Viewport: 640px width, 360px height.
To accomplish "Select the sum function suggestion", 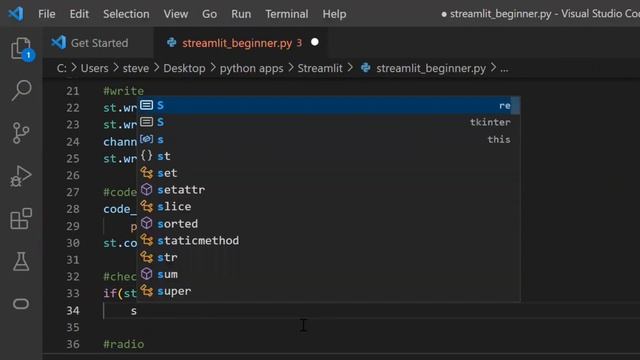I will click(328, 274).
